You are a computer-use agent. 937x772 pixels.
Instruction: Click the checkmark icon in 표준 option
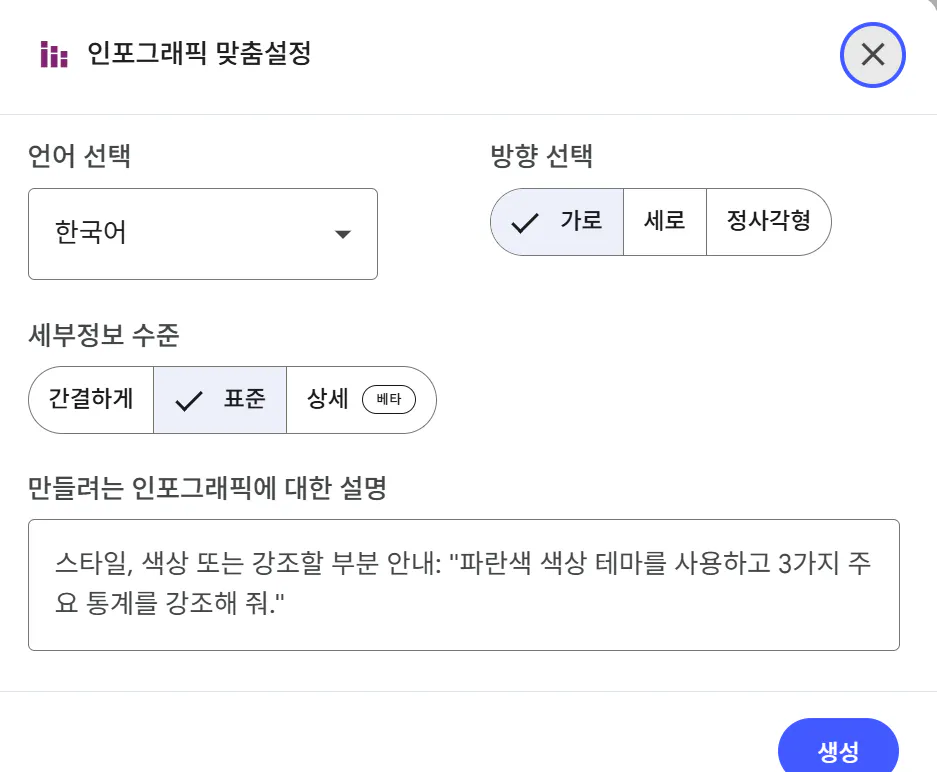tap(188, 400)
